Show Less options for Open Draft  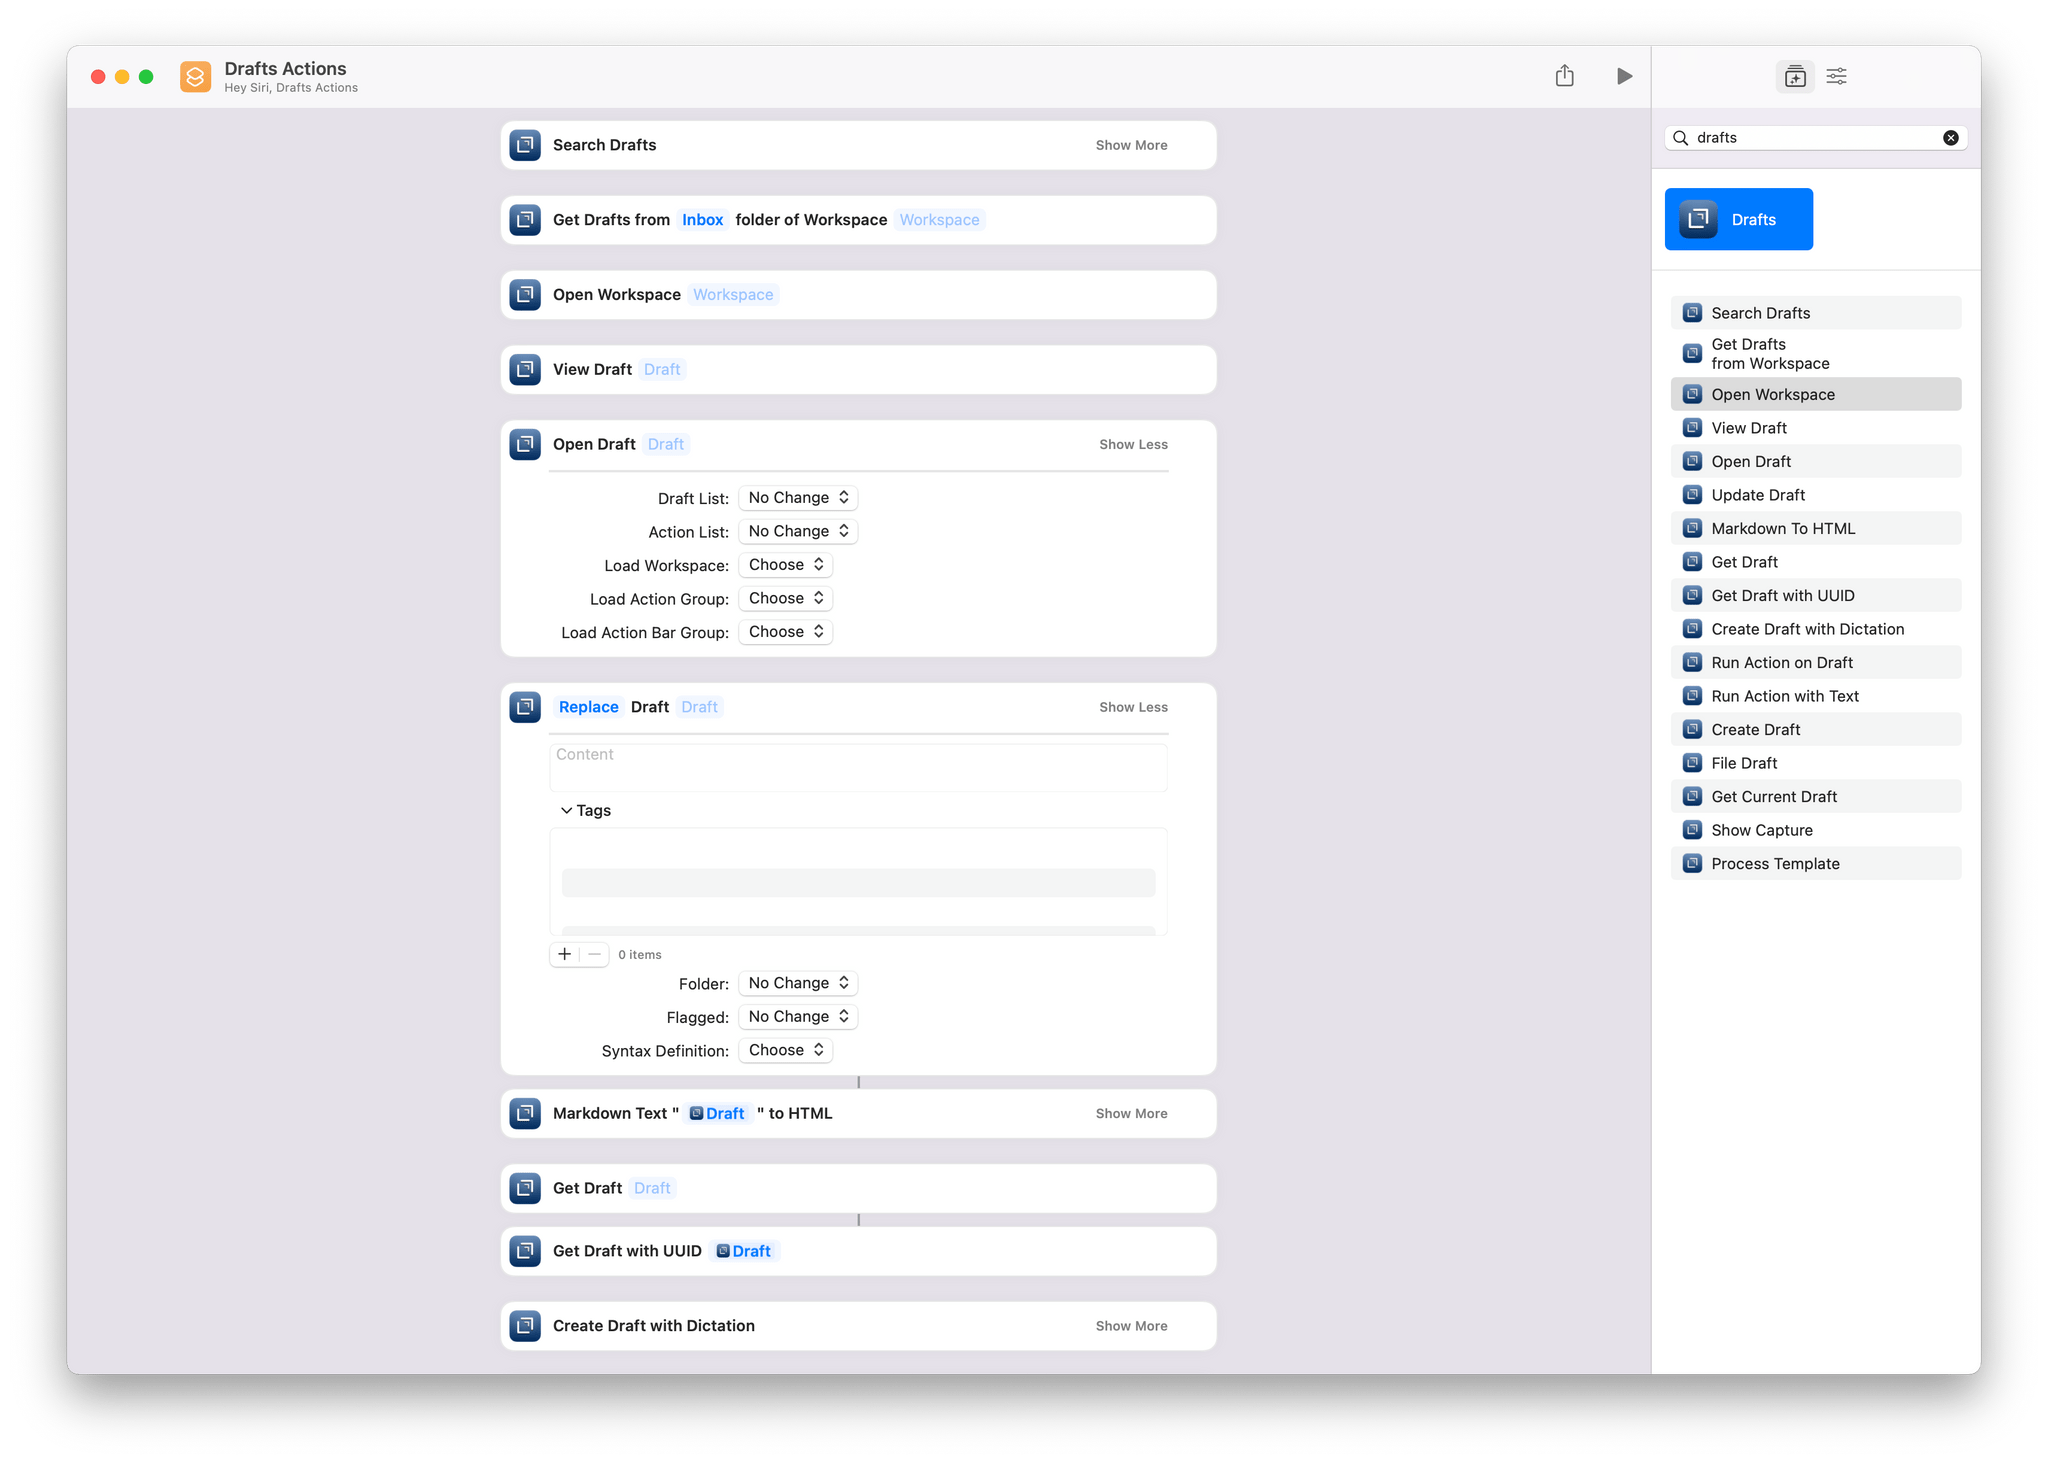pyautogui.click(x=1133, y=443)
